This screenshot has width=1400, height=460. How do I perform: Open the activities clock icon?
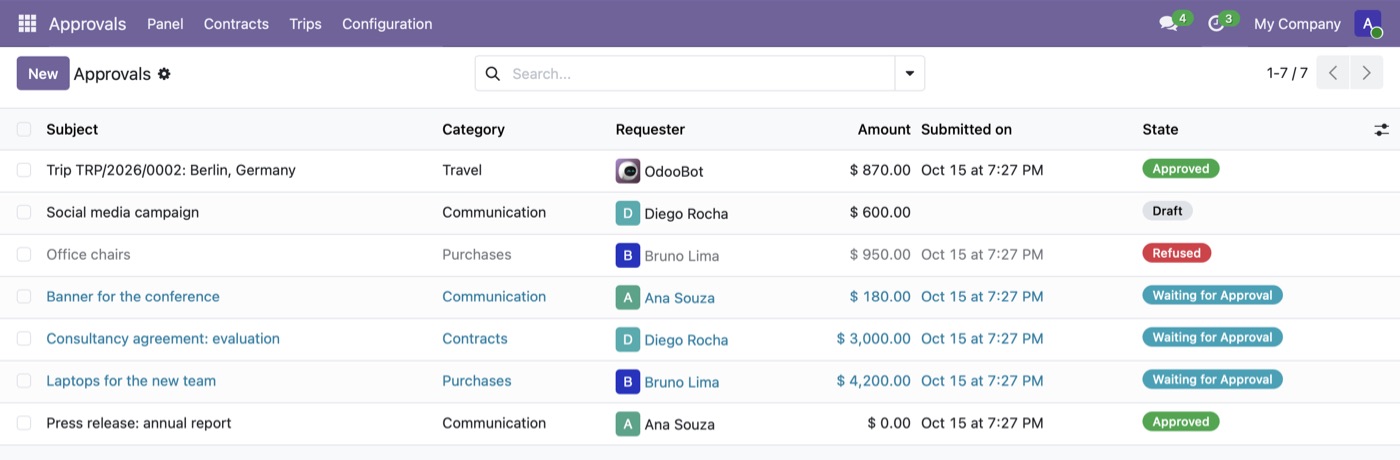pos(1216,24)
